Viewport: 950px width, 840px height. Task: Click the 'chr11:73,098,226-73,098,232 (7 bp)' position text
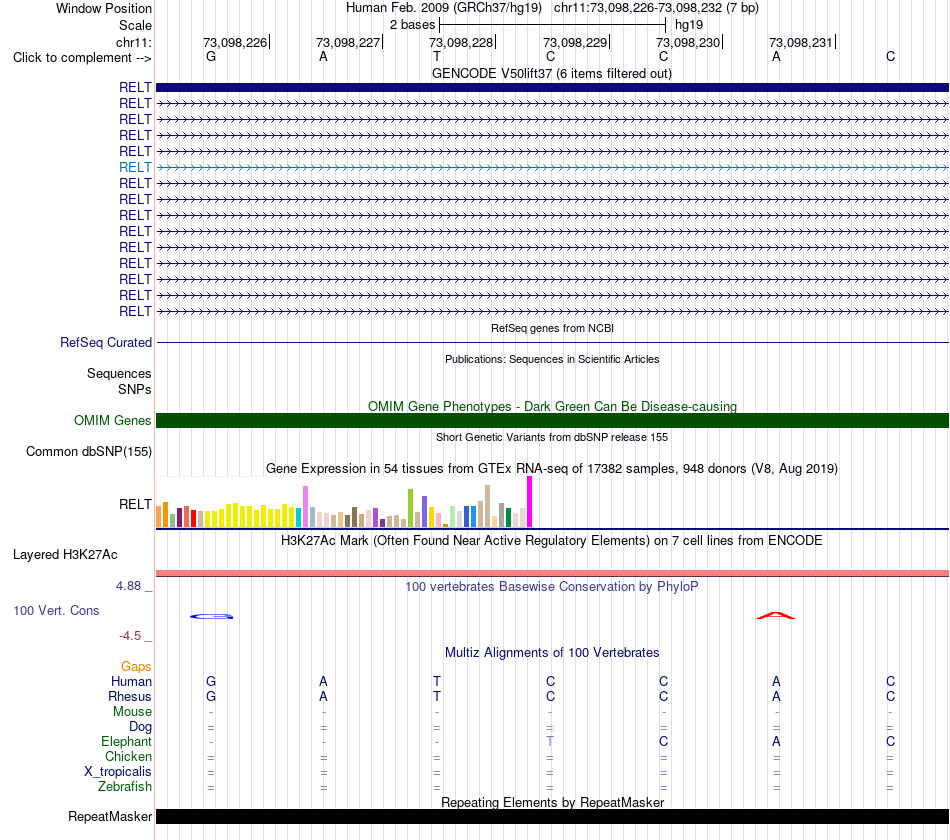coord(656,8)
